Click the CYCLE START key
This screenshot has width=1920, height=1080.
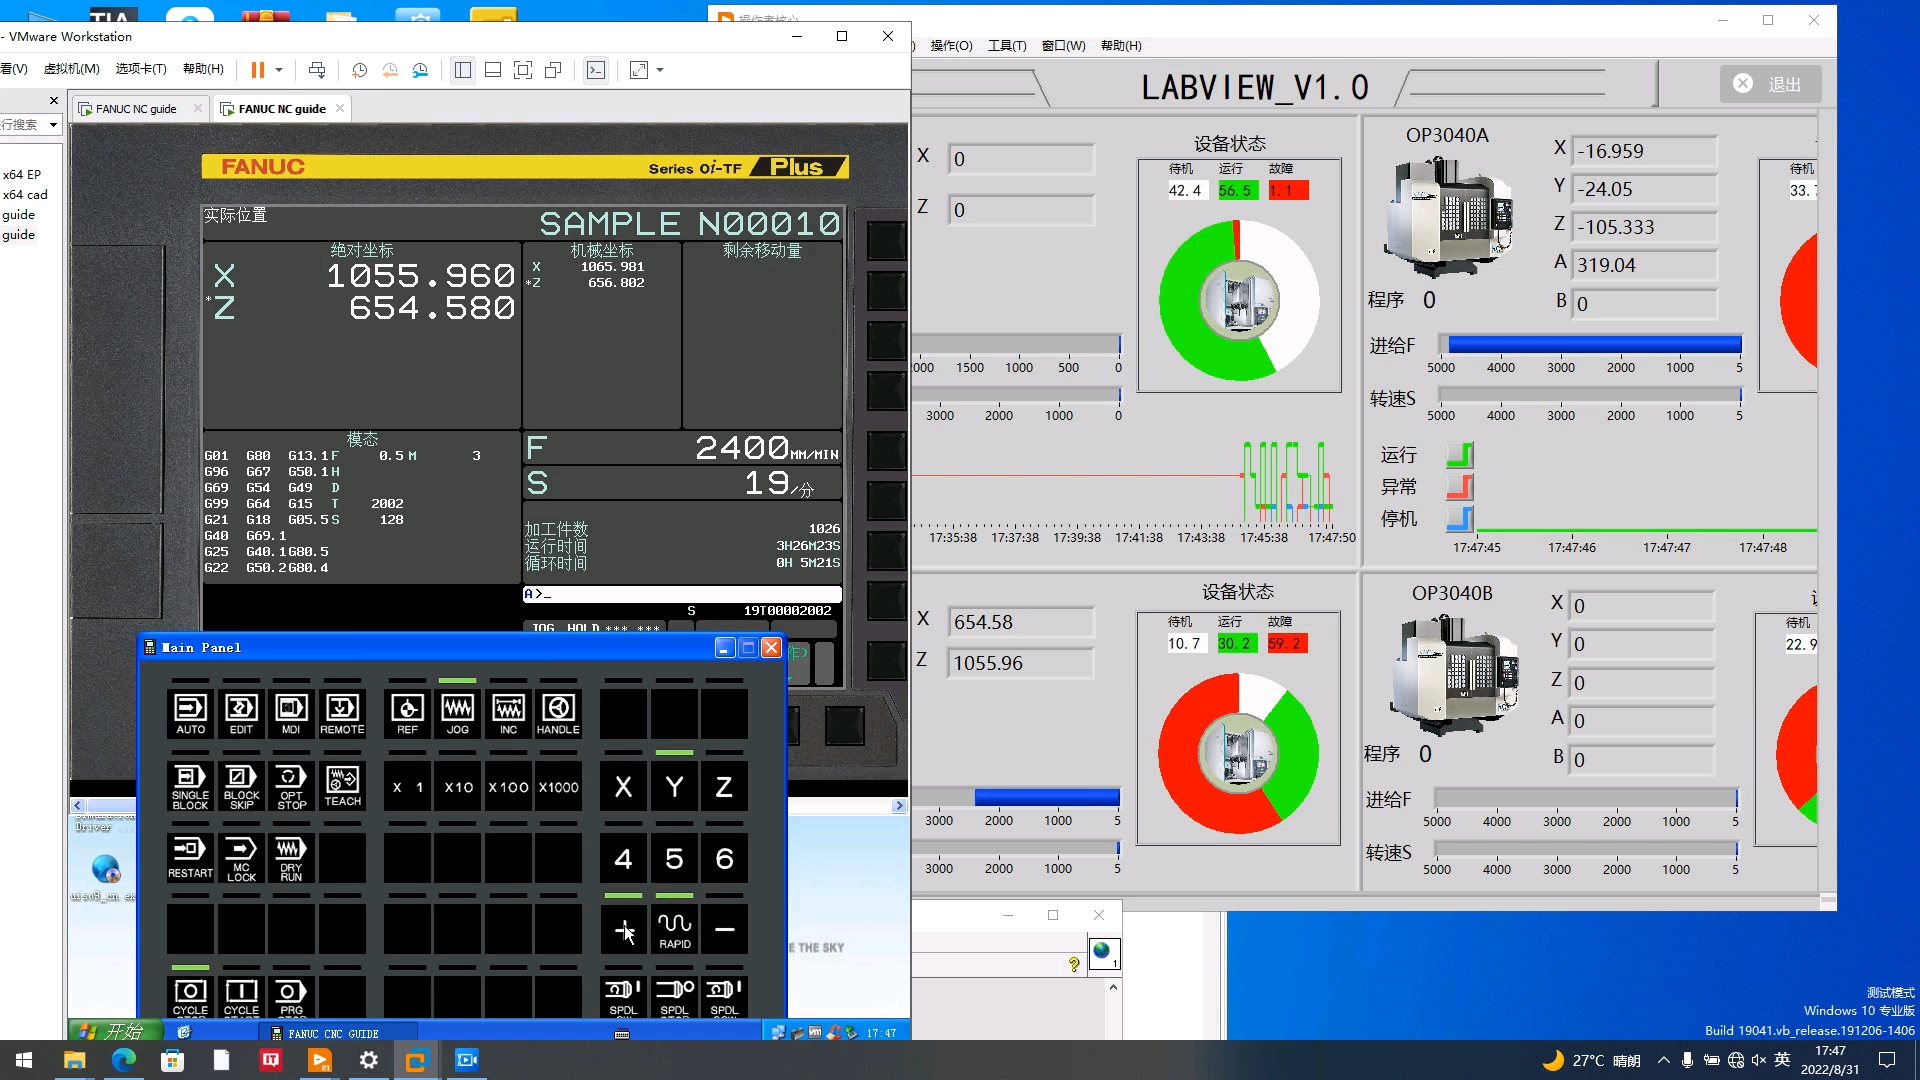tap(241, 997)
